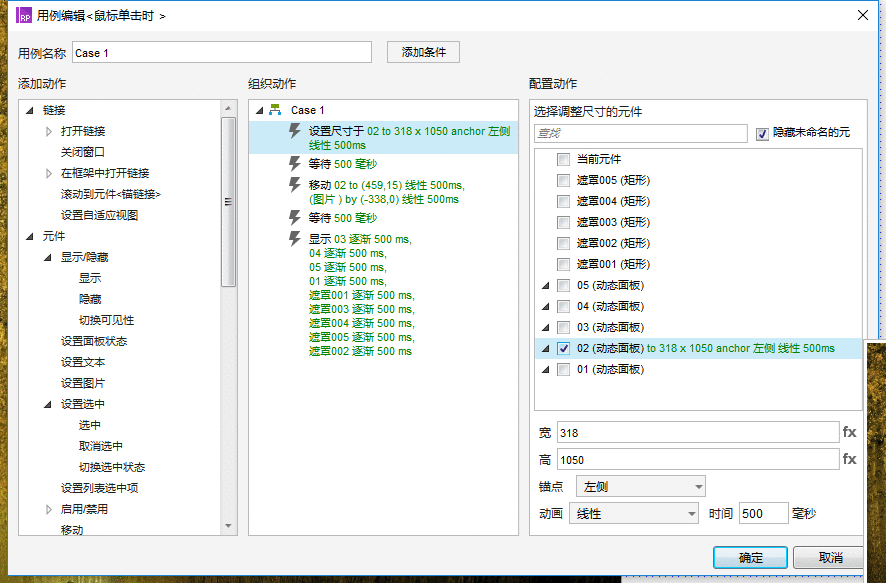
Task: Collapse the 链接 action group
Action: [x=30, y=111]
